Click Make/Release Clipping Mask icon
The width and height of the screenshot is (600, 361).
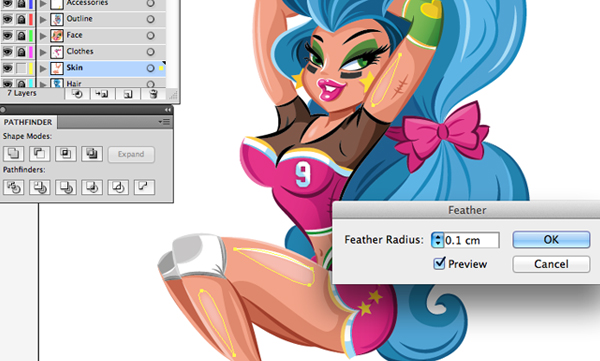pyautogui.click(x=77, y=94)
